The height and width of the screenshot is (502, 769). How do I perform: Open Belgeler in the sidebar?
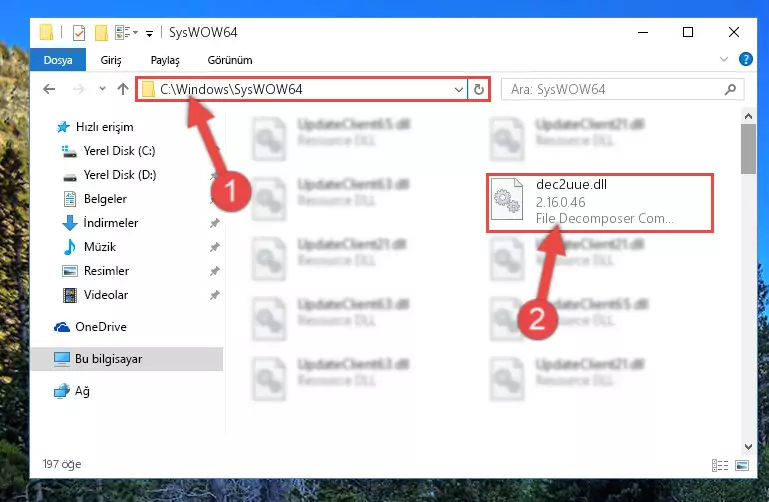click(105, 199)
